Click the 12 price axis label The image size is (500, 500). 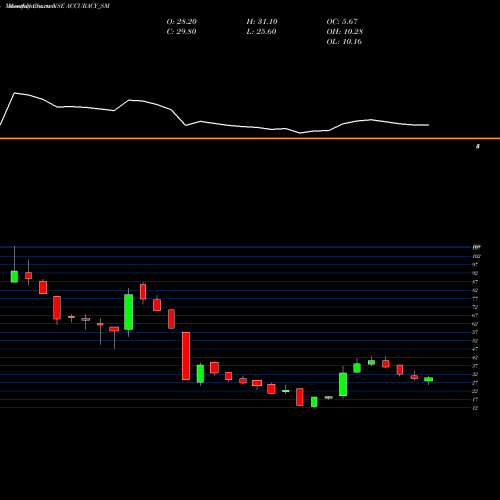(475, 408)
